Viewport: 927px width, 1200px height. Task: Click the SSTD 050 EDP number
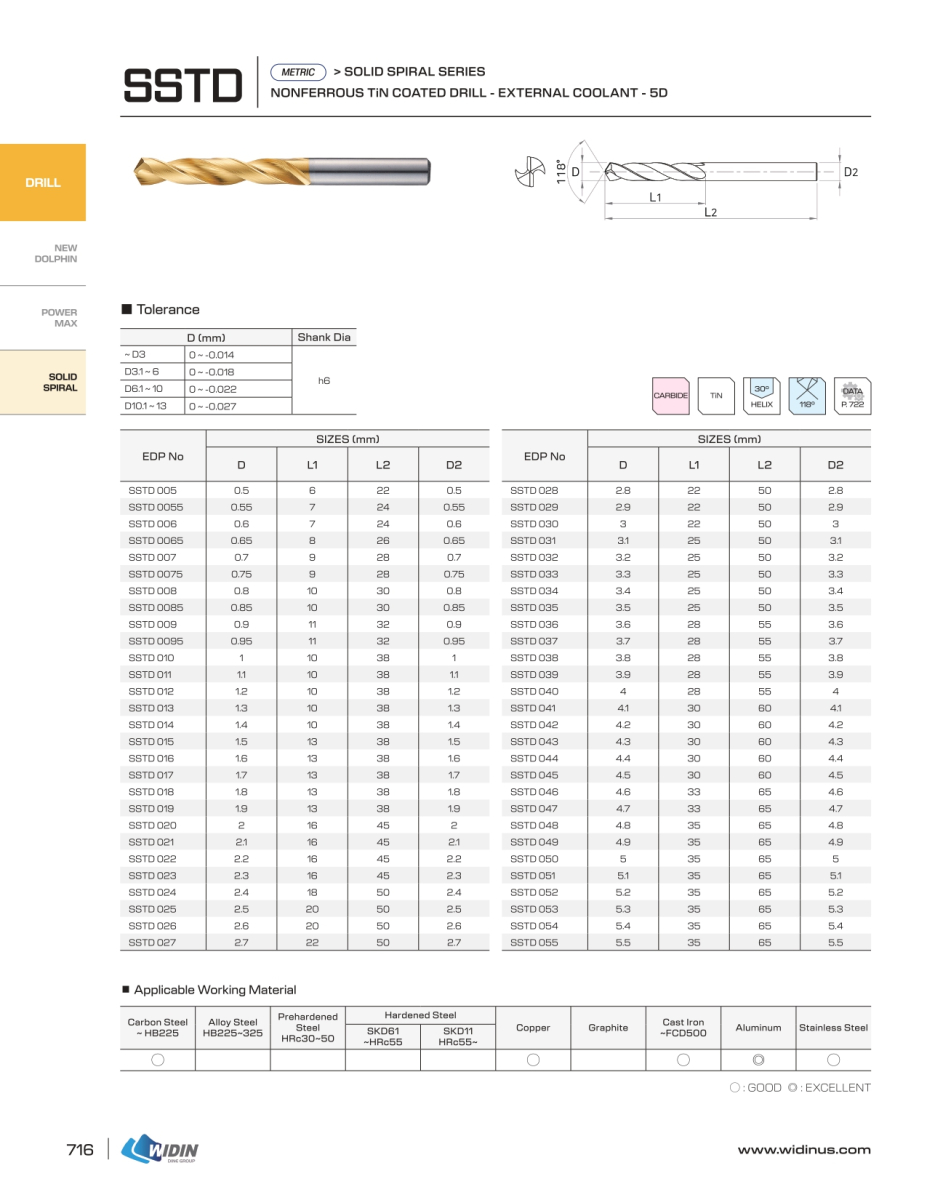coord(534,859)
